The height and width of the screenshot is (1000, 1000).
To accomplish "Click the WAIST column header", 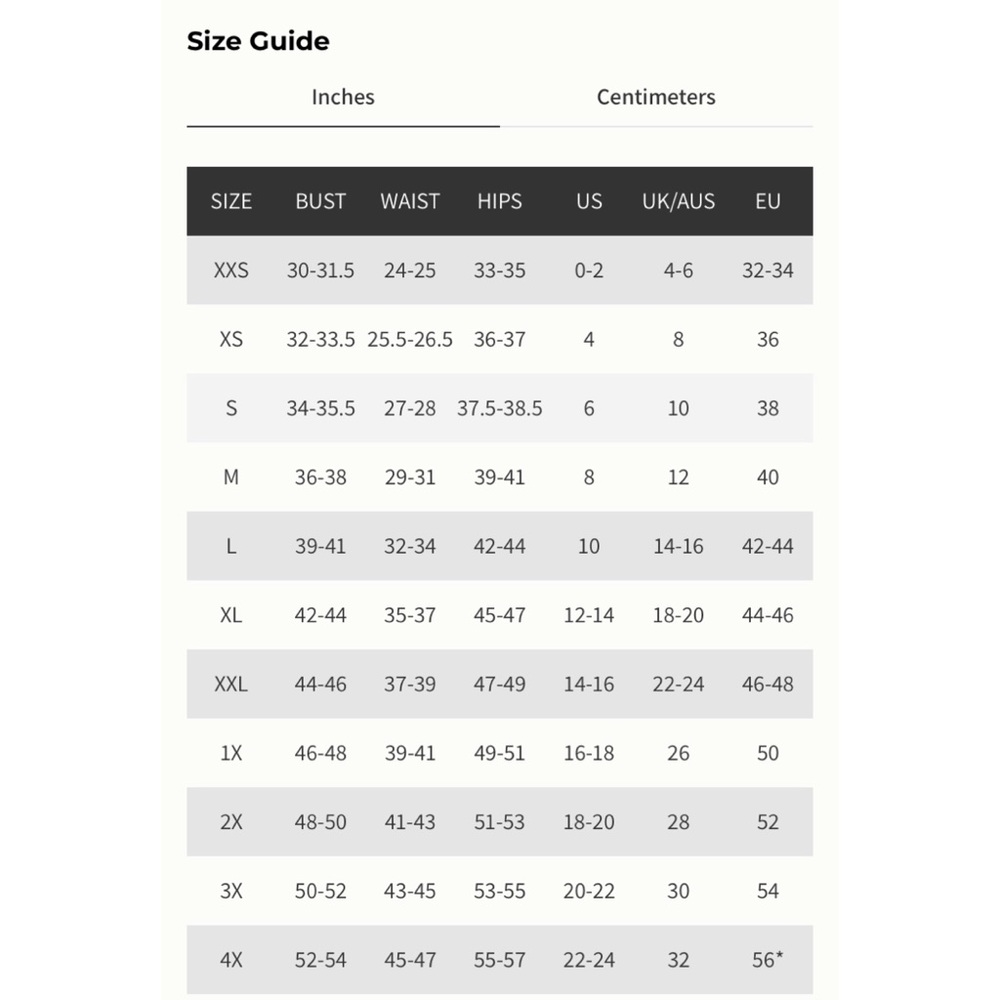I will (x=410, y=201).
